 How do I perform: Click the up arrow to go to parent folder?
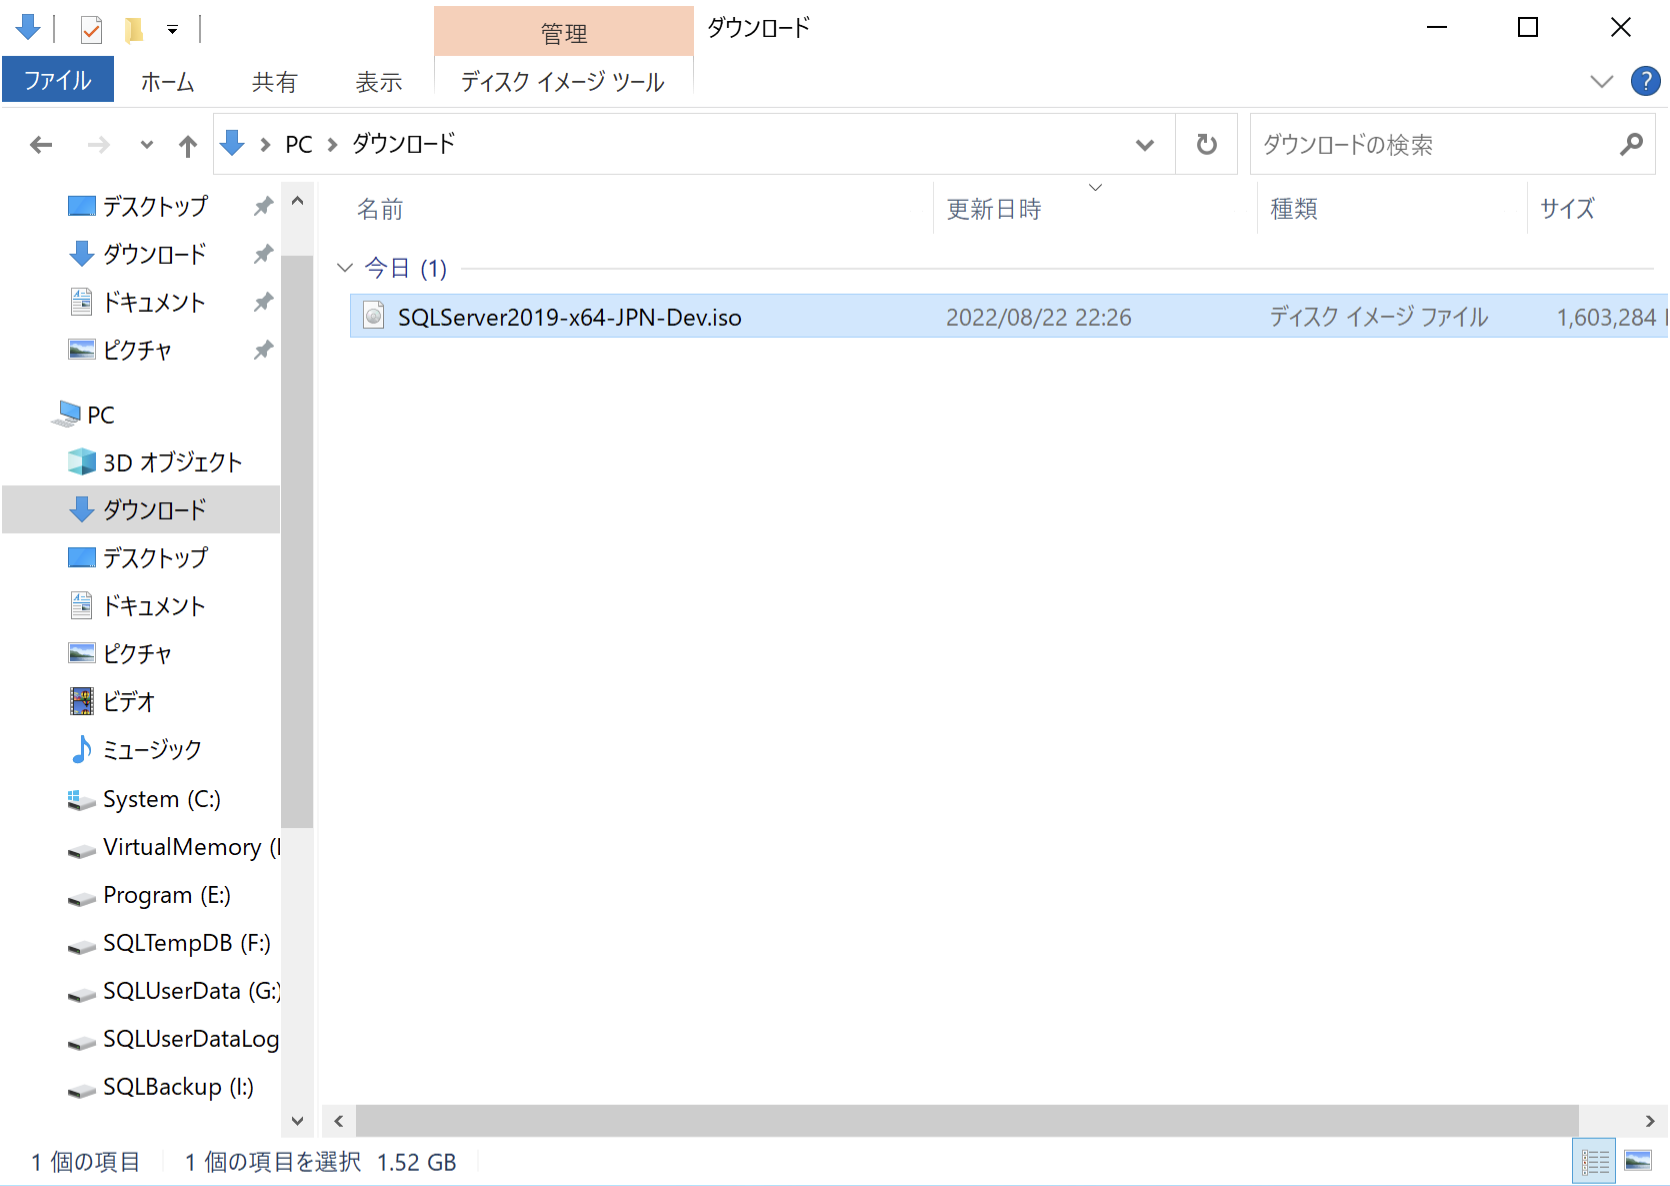187,144
